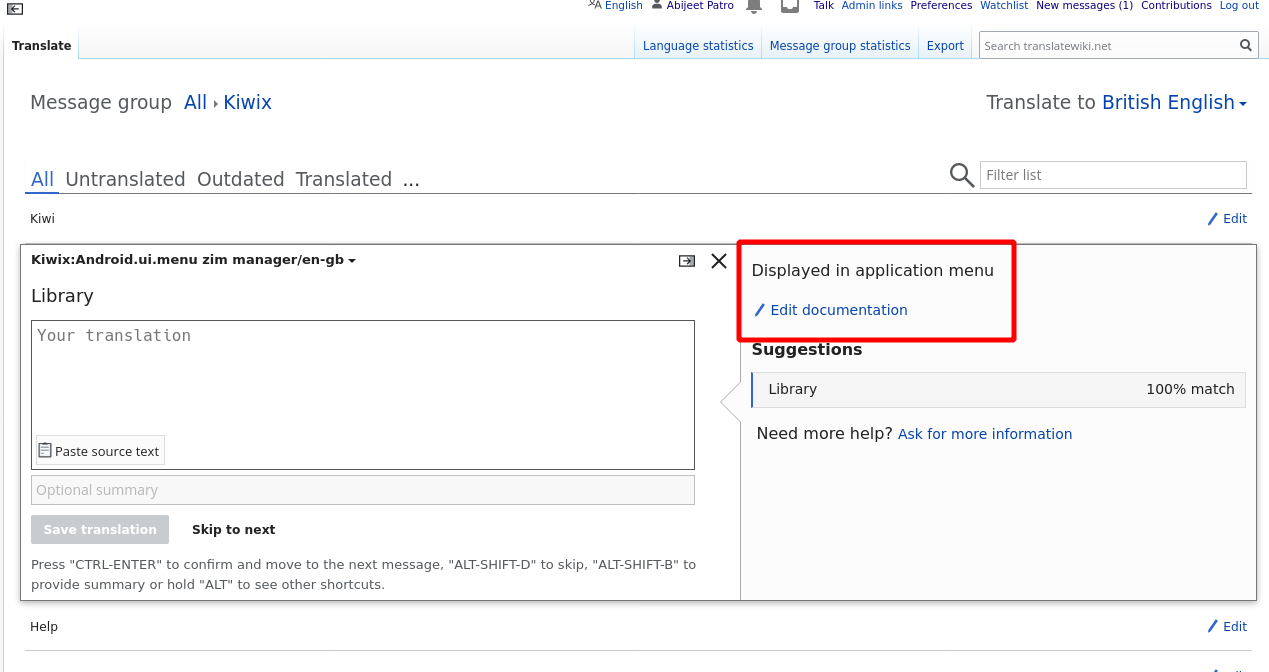Click Edit documentation link

(831, 310)
